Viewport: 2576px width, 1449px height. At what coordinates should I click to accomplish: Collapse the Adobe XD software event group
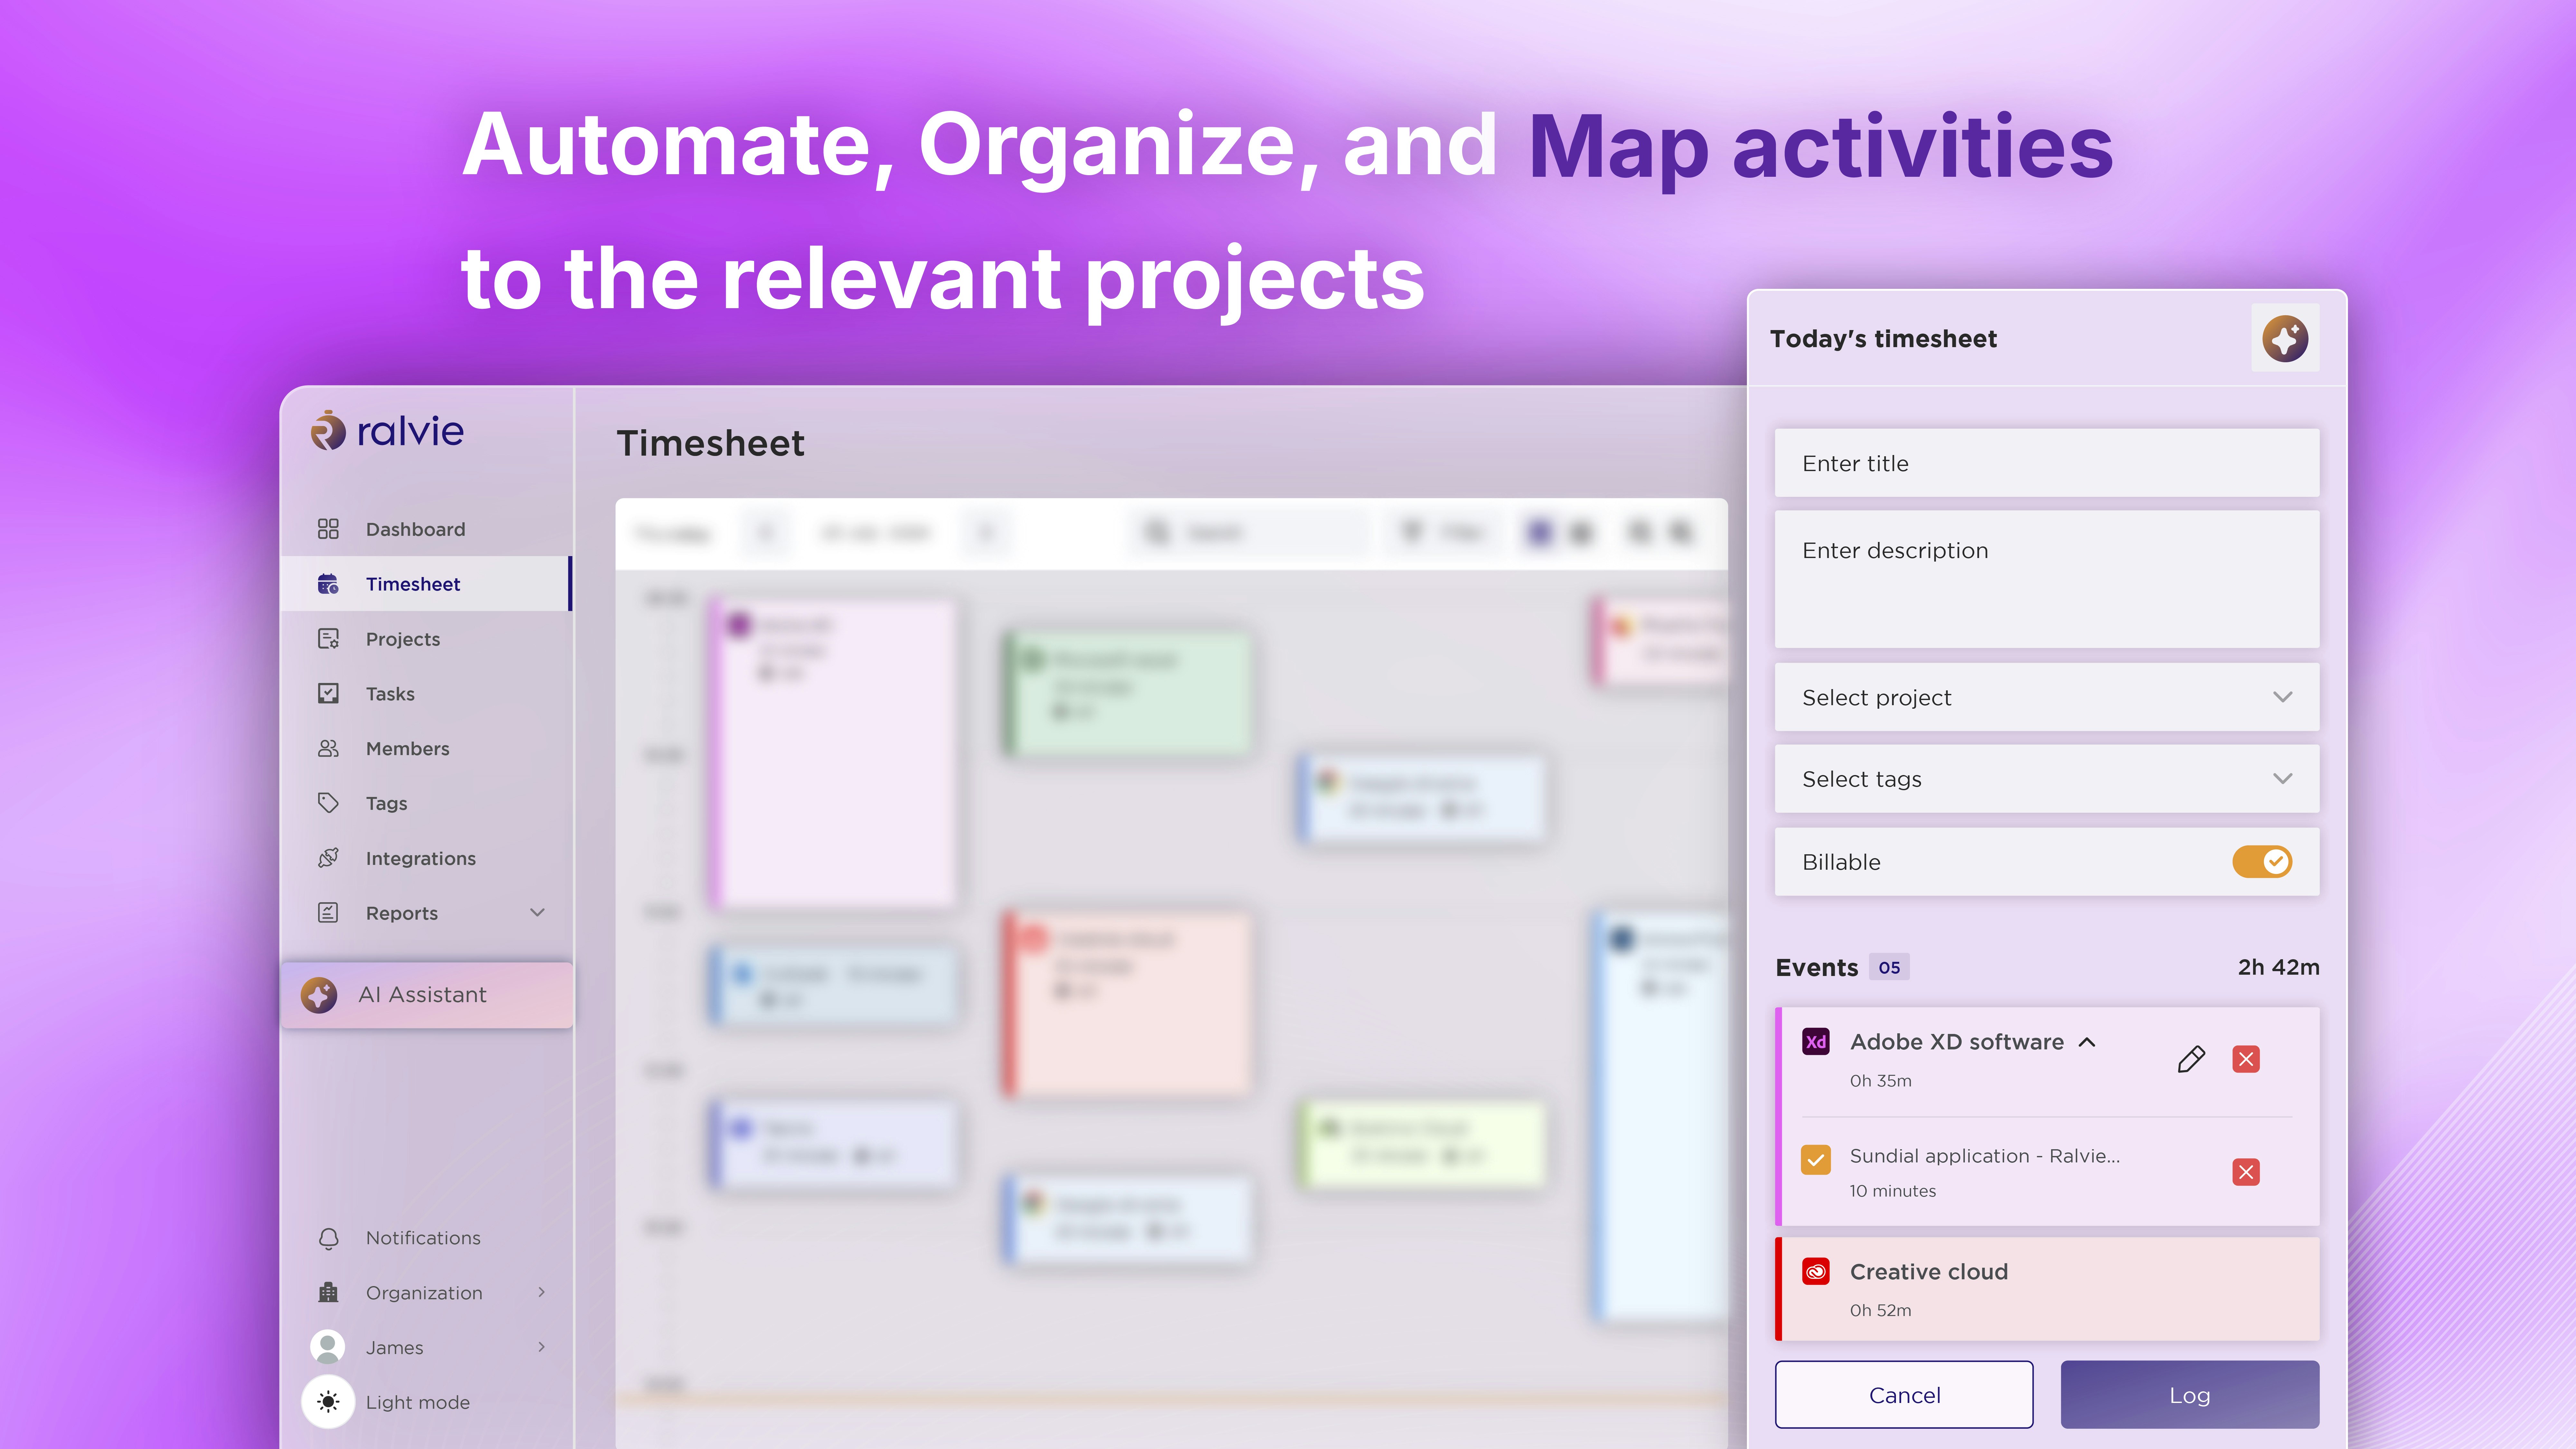point(2087,1042)
